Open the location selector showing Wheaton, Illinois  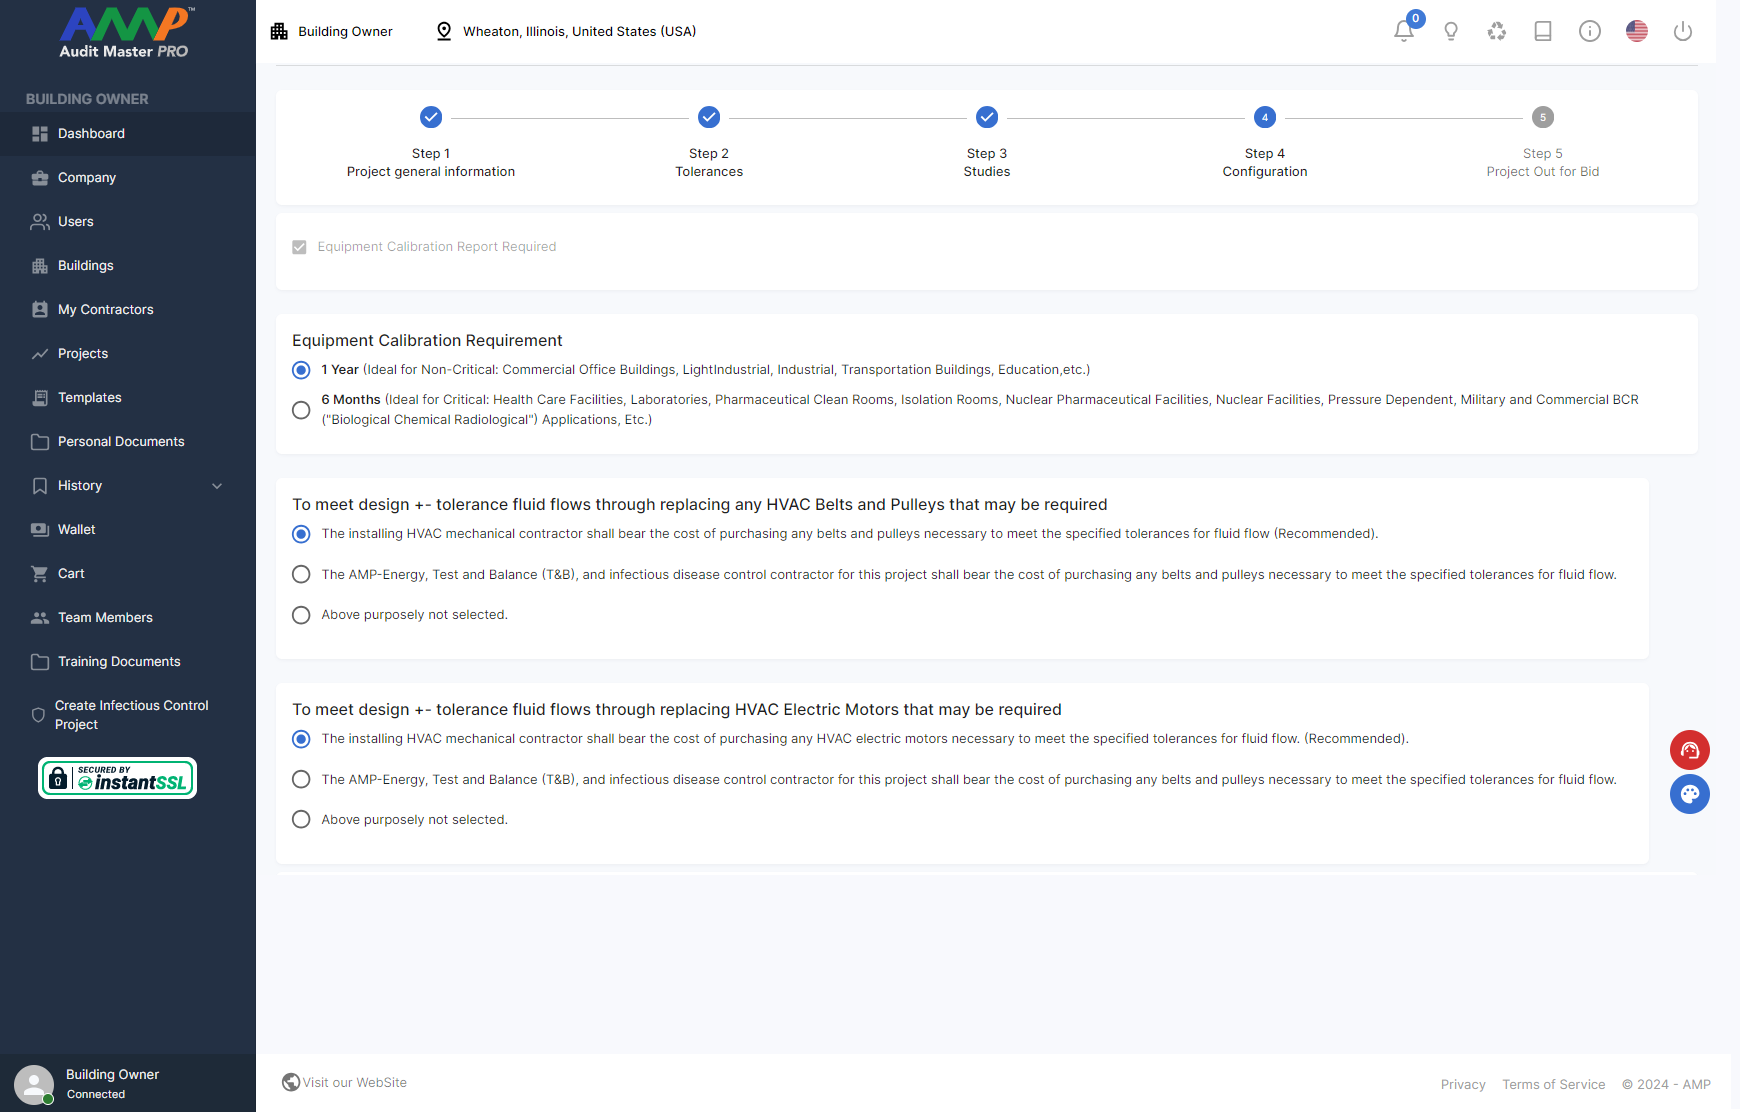point(566,31)
